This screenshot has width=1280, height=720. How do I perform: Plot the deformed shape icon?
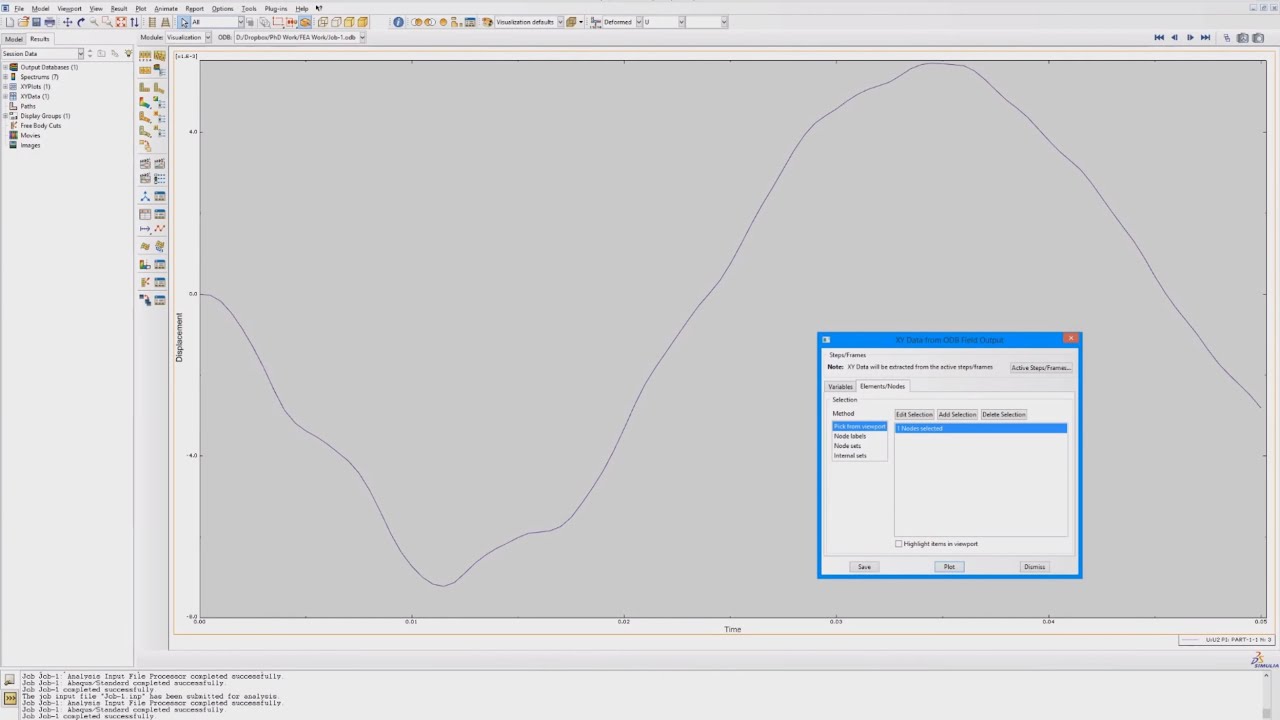159,87
